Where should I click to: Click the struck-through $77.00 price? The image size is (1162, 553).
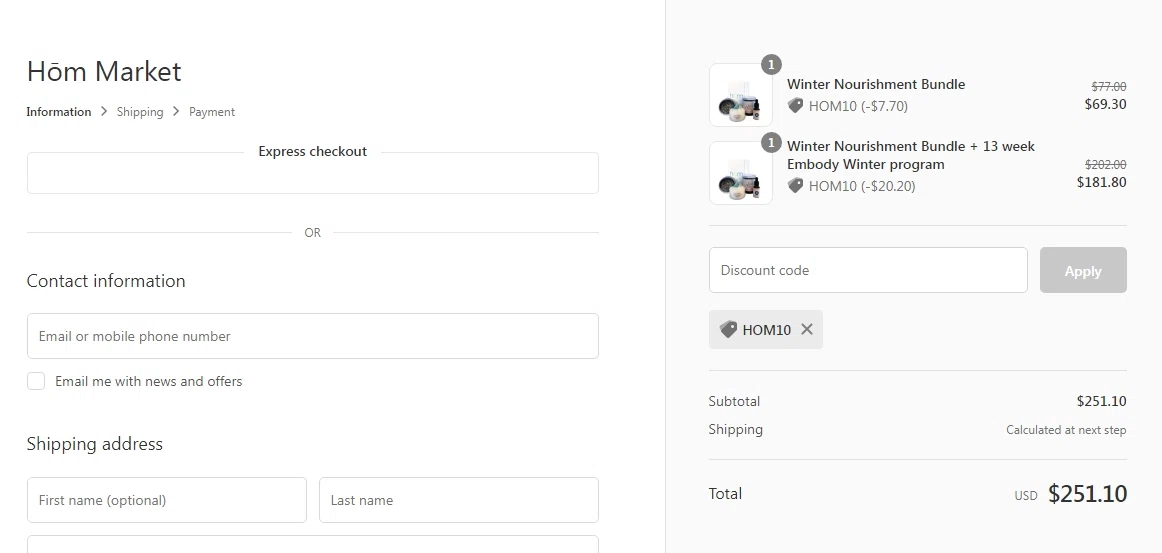click(x=1109, y=86)
